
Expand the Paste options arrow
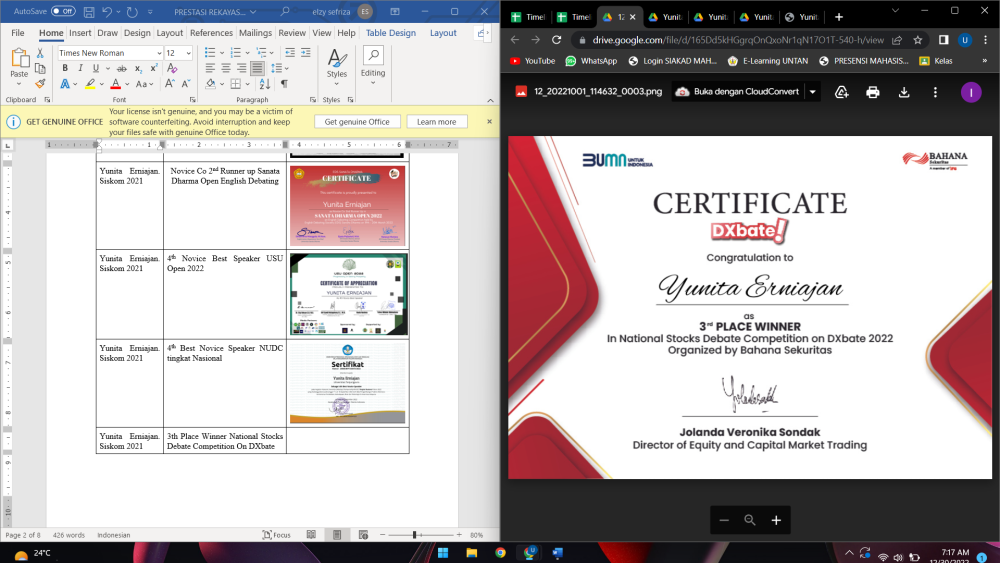[19, 84]
